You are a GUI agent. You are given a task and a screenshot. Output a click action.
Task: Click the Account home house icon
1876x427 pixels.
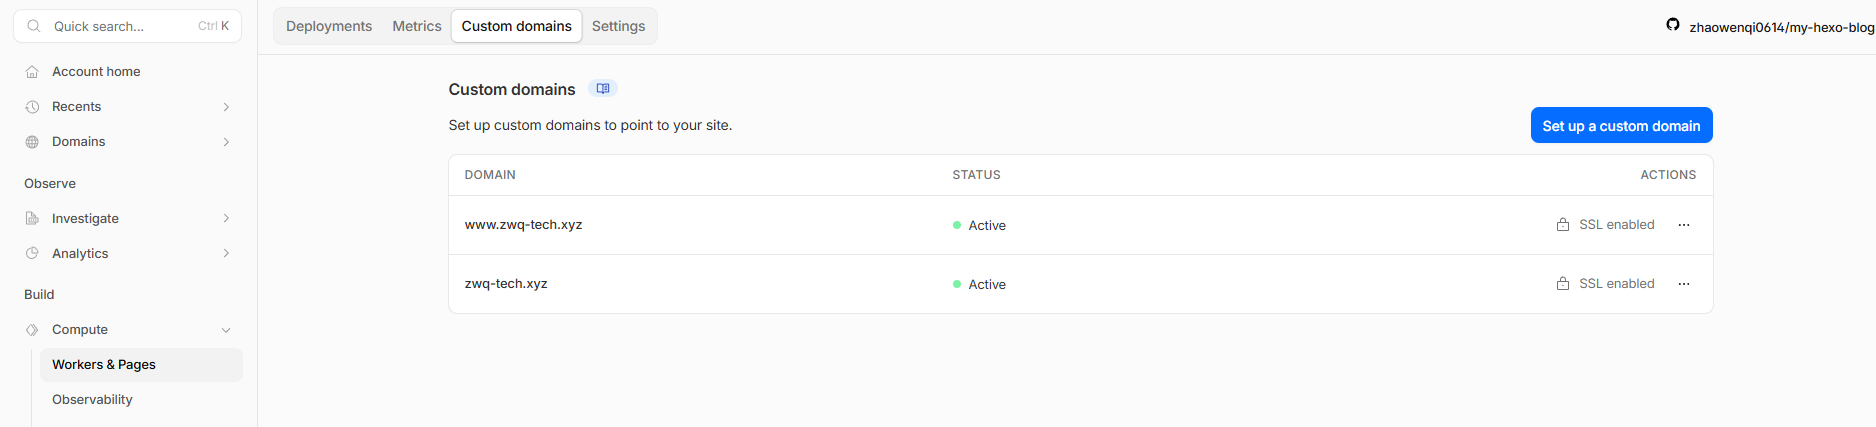pos(32,72)
